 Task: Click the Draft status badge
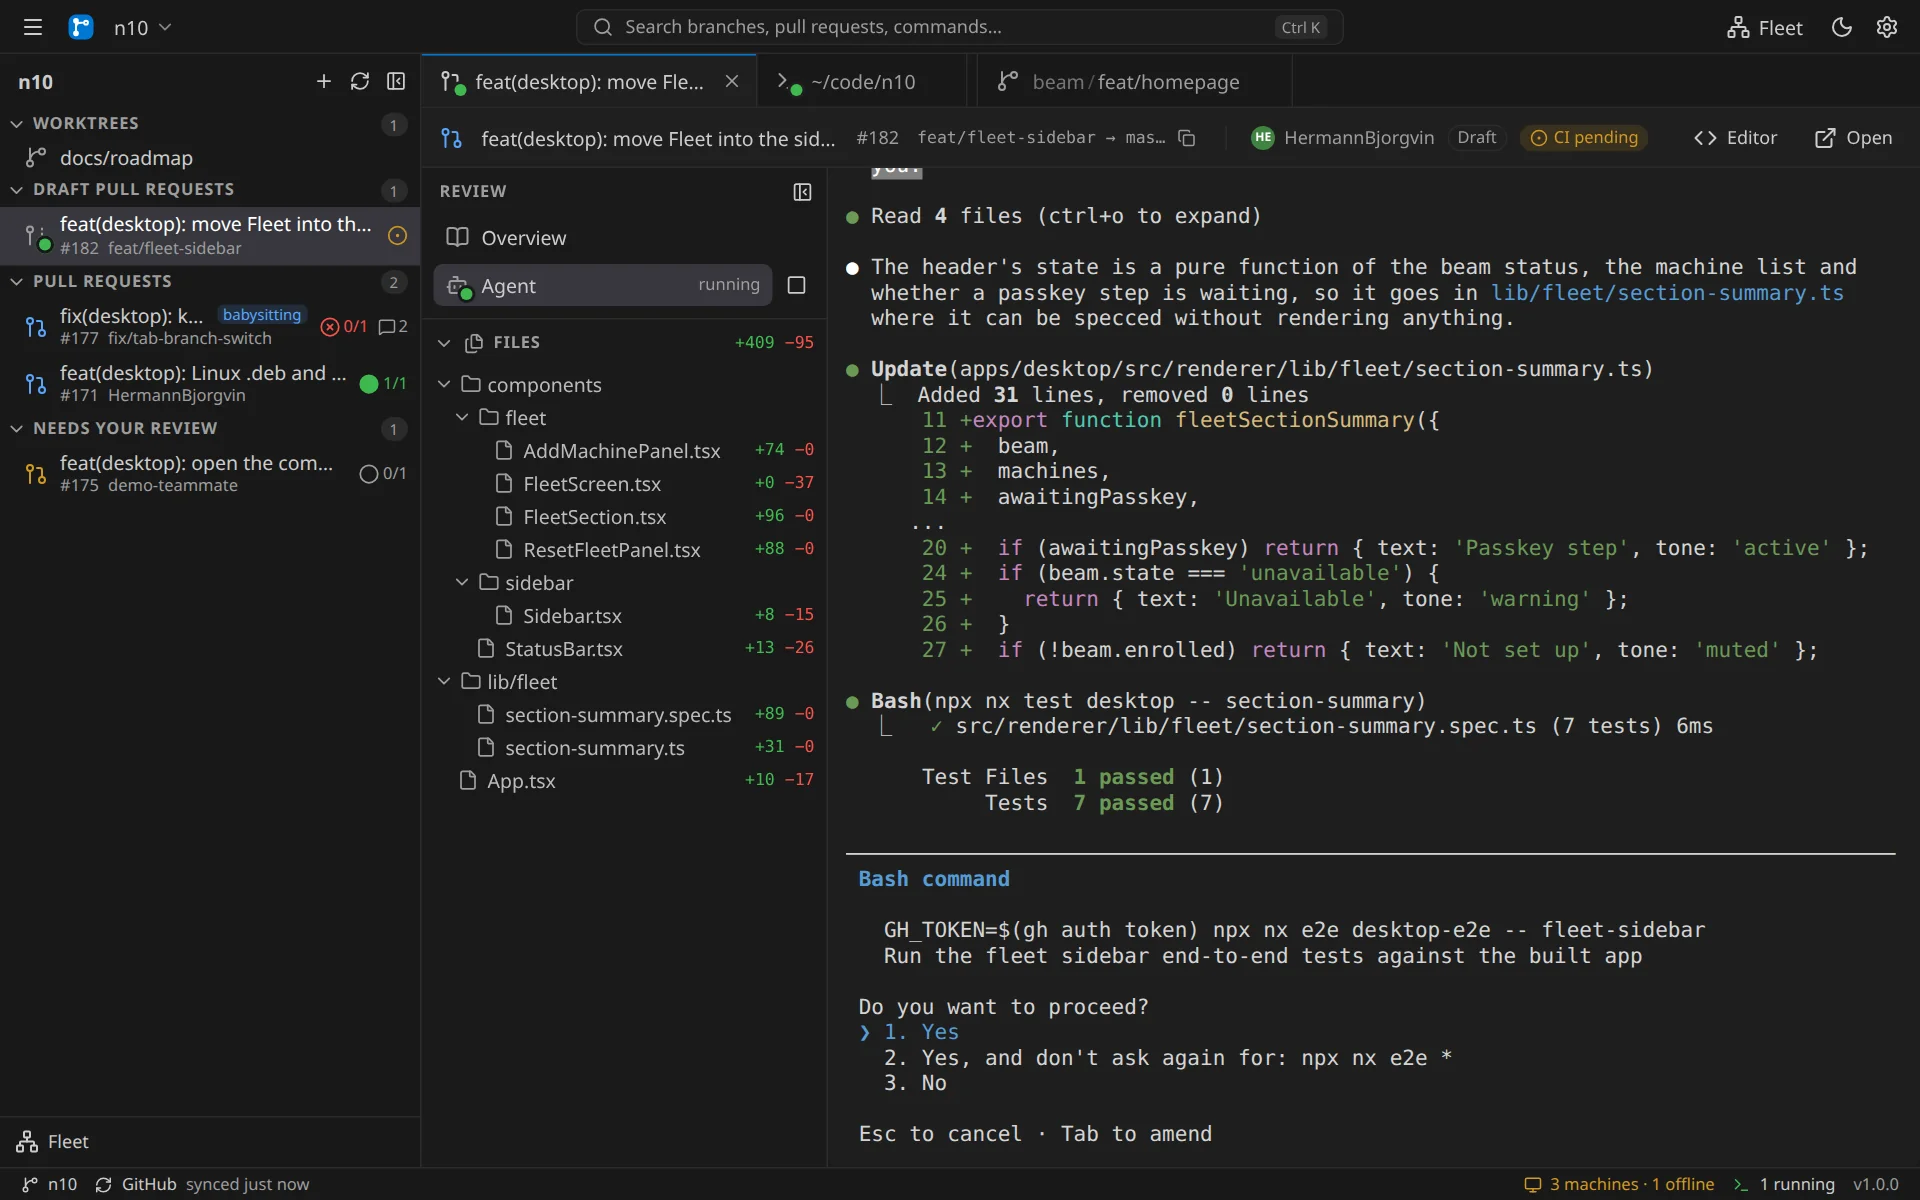click(x=1477, y=137)
